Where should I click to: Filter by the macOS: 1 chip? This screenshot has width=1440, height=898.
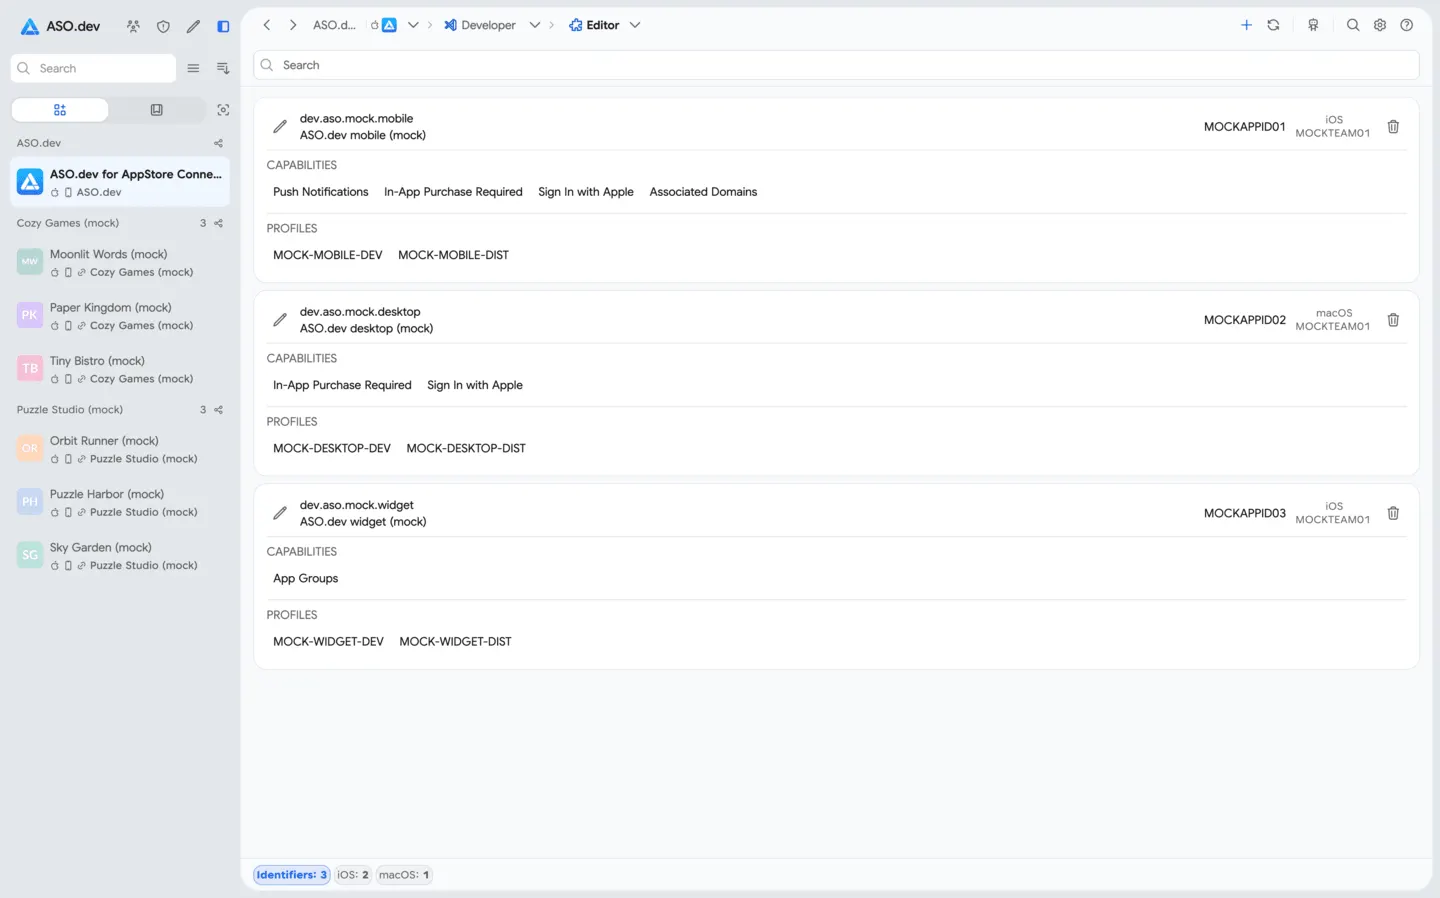(x=404, y=875)
